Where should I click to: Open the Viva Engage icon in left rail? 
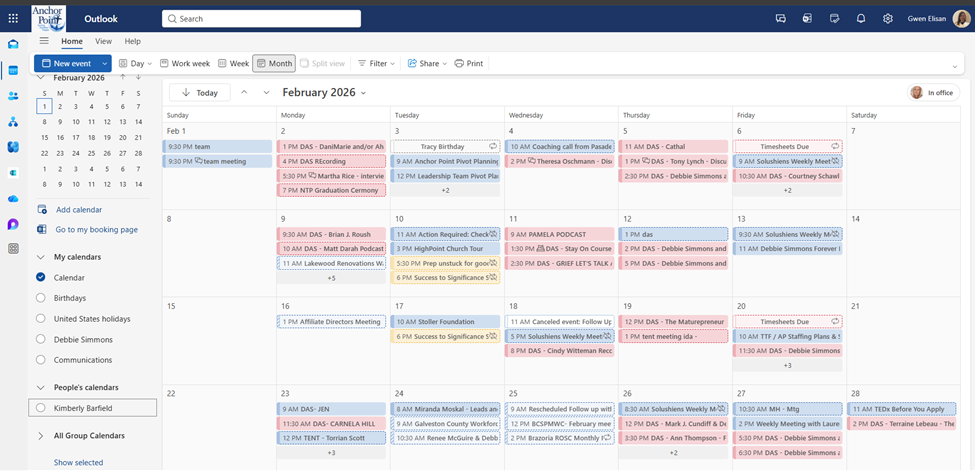[13, 147]
